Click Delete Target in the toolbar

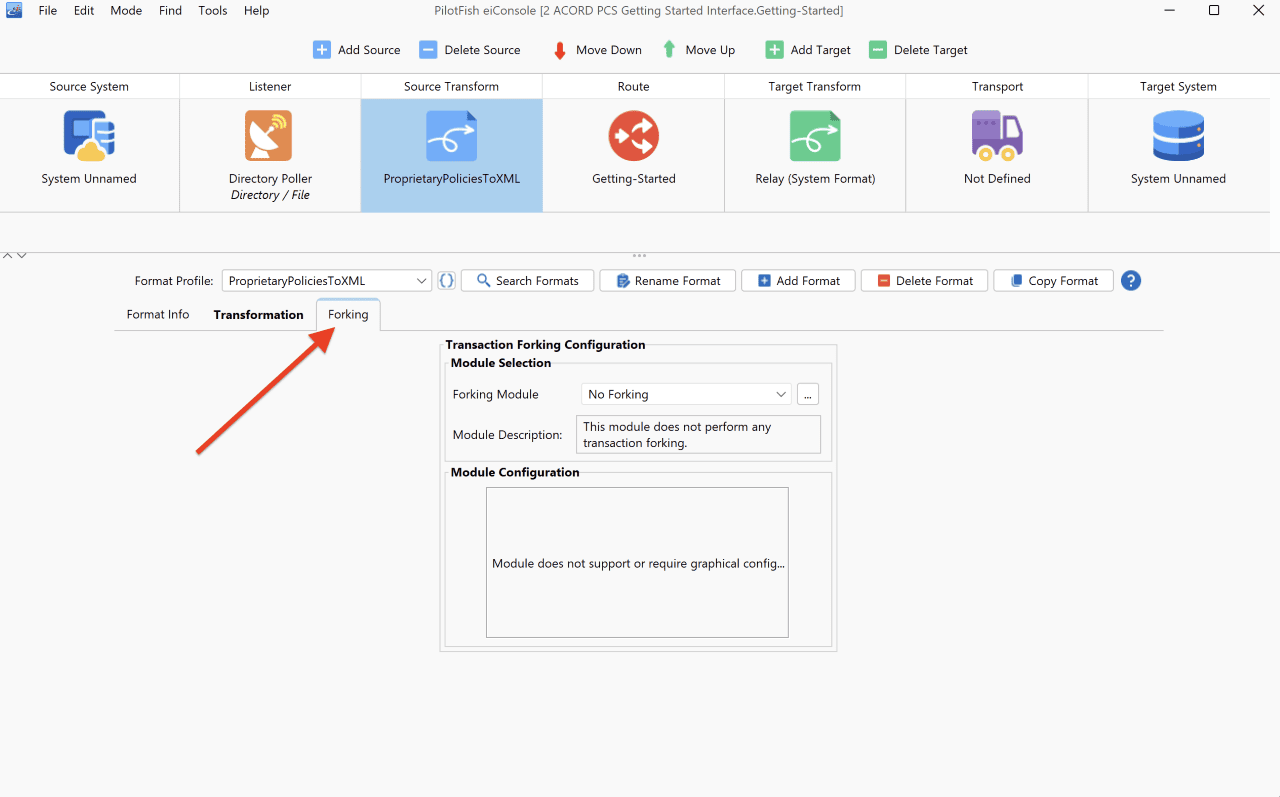pyautogui.click(x=918, y=50)
